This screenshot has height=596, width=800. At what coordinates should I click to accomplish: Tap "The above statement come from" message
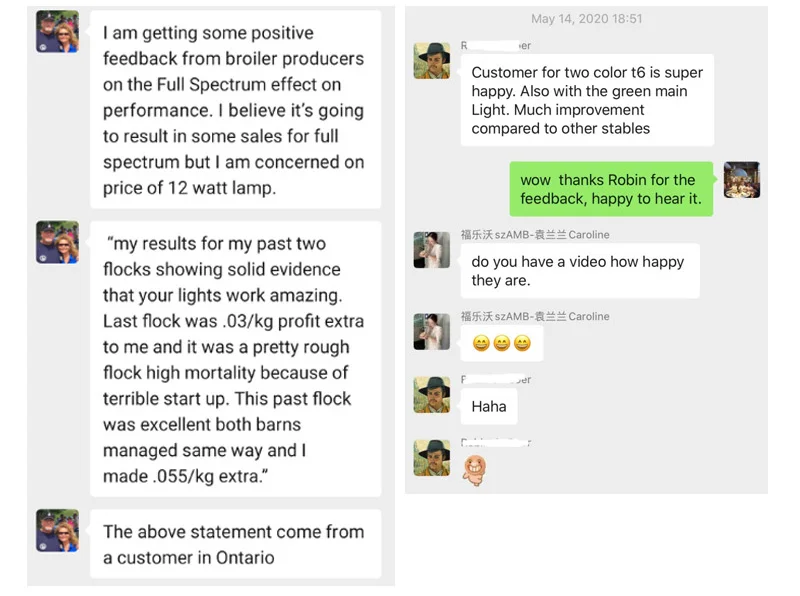click(x=234, y=544)
